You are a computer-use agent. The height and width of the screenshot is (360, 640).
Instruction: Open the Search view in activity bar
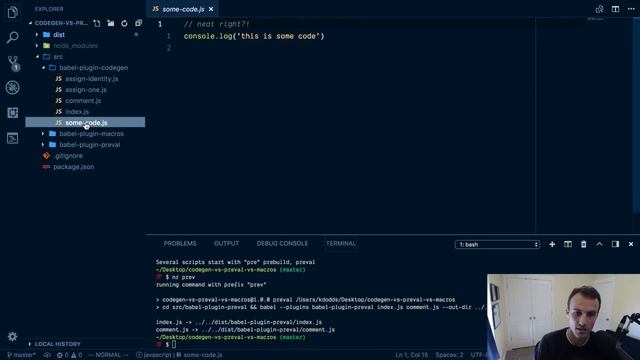(12, 38)
